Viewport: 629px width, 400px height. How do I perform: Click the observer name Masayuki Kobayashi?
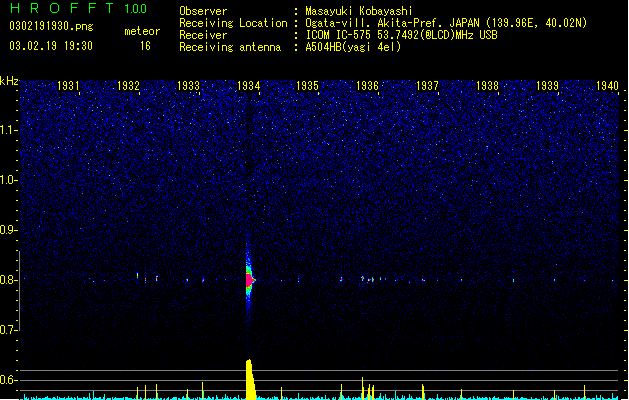point(359,11)
